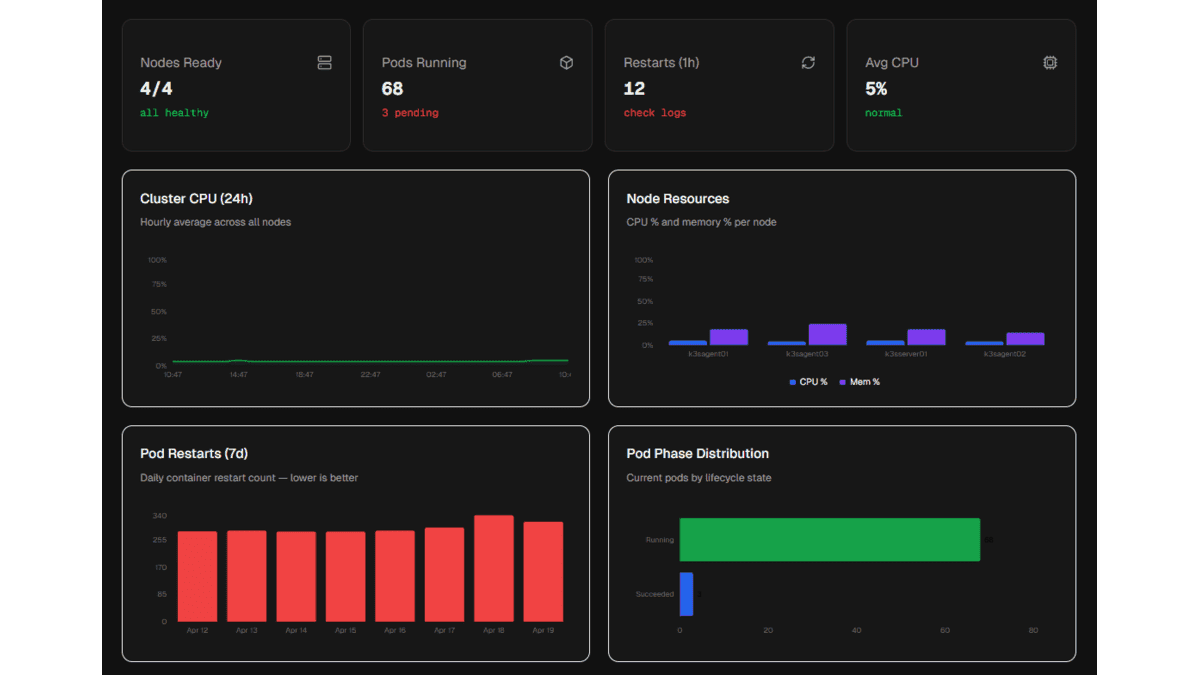The width and height of the screenshot is (1200, 675).
Task: Toggle Mem % series in Node Resources legend
Action: pos(858,381)
